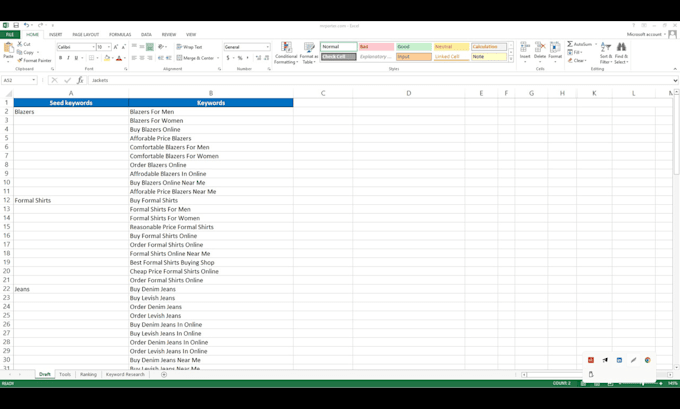Image resolution: width=680 pixels, height=409 pixels.
Task: Open the Fill dropdown
Action: (575, 52)
